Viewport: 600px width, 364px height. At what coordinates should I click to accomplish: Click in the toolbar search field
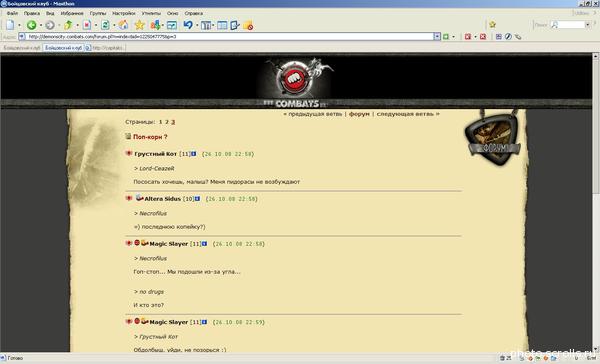[571, 25]
